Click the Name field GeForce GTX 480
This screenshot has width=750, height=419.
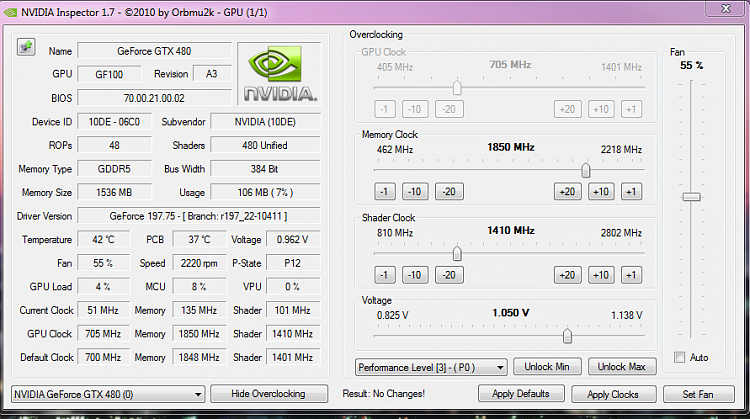[154, 51]
